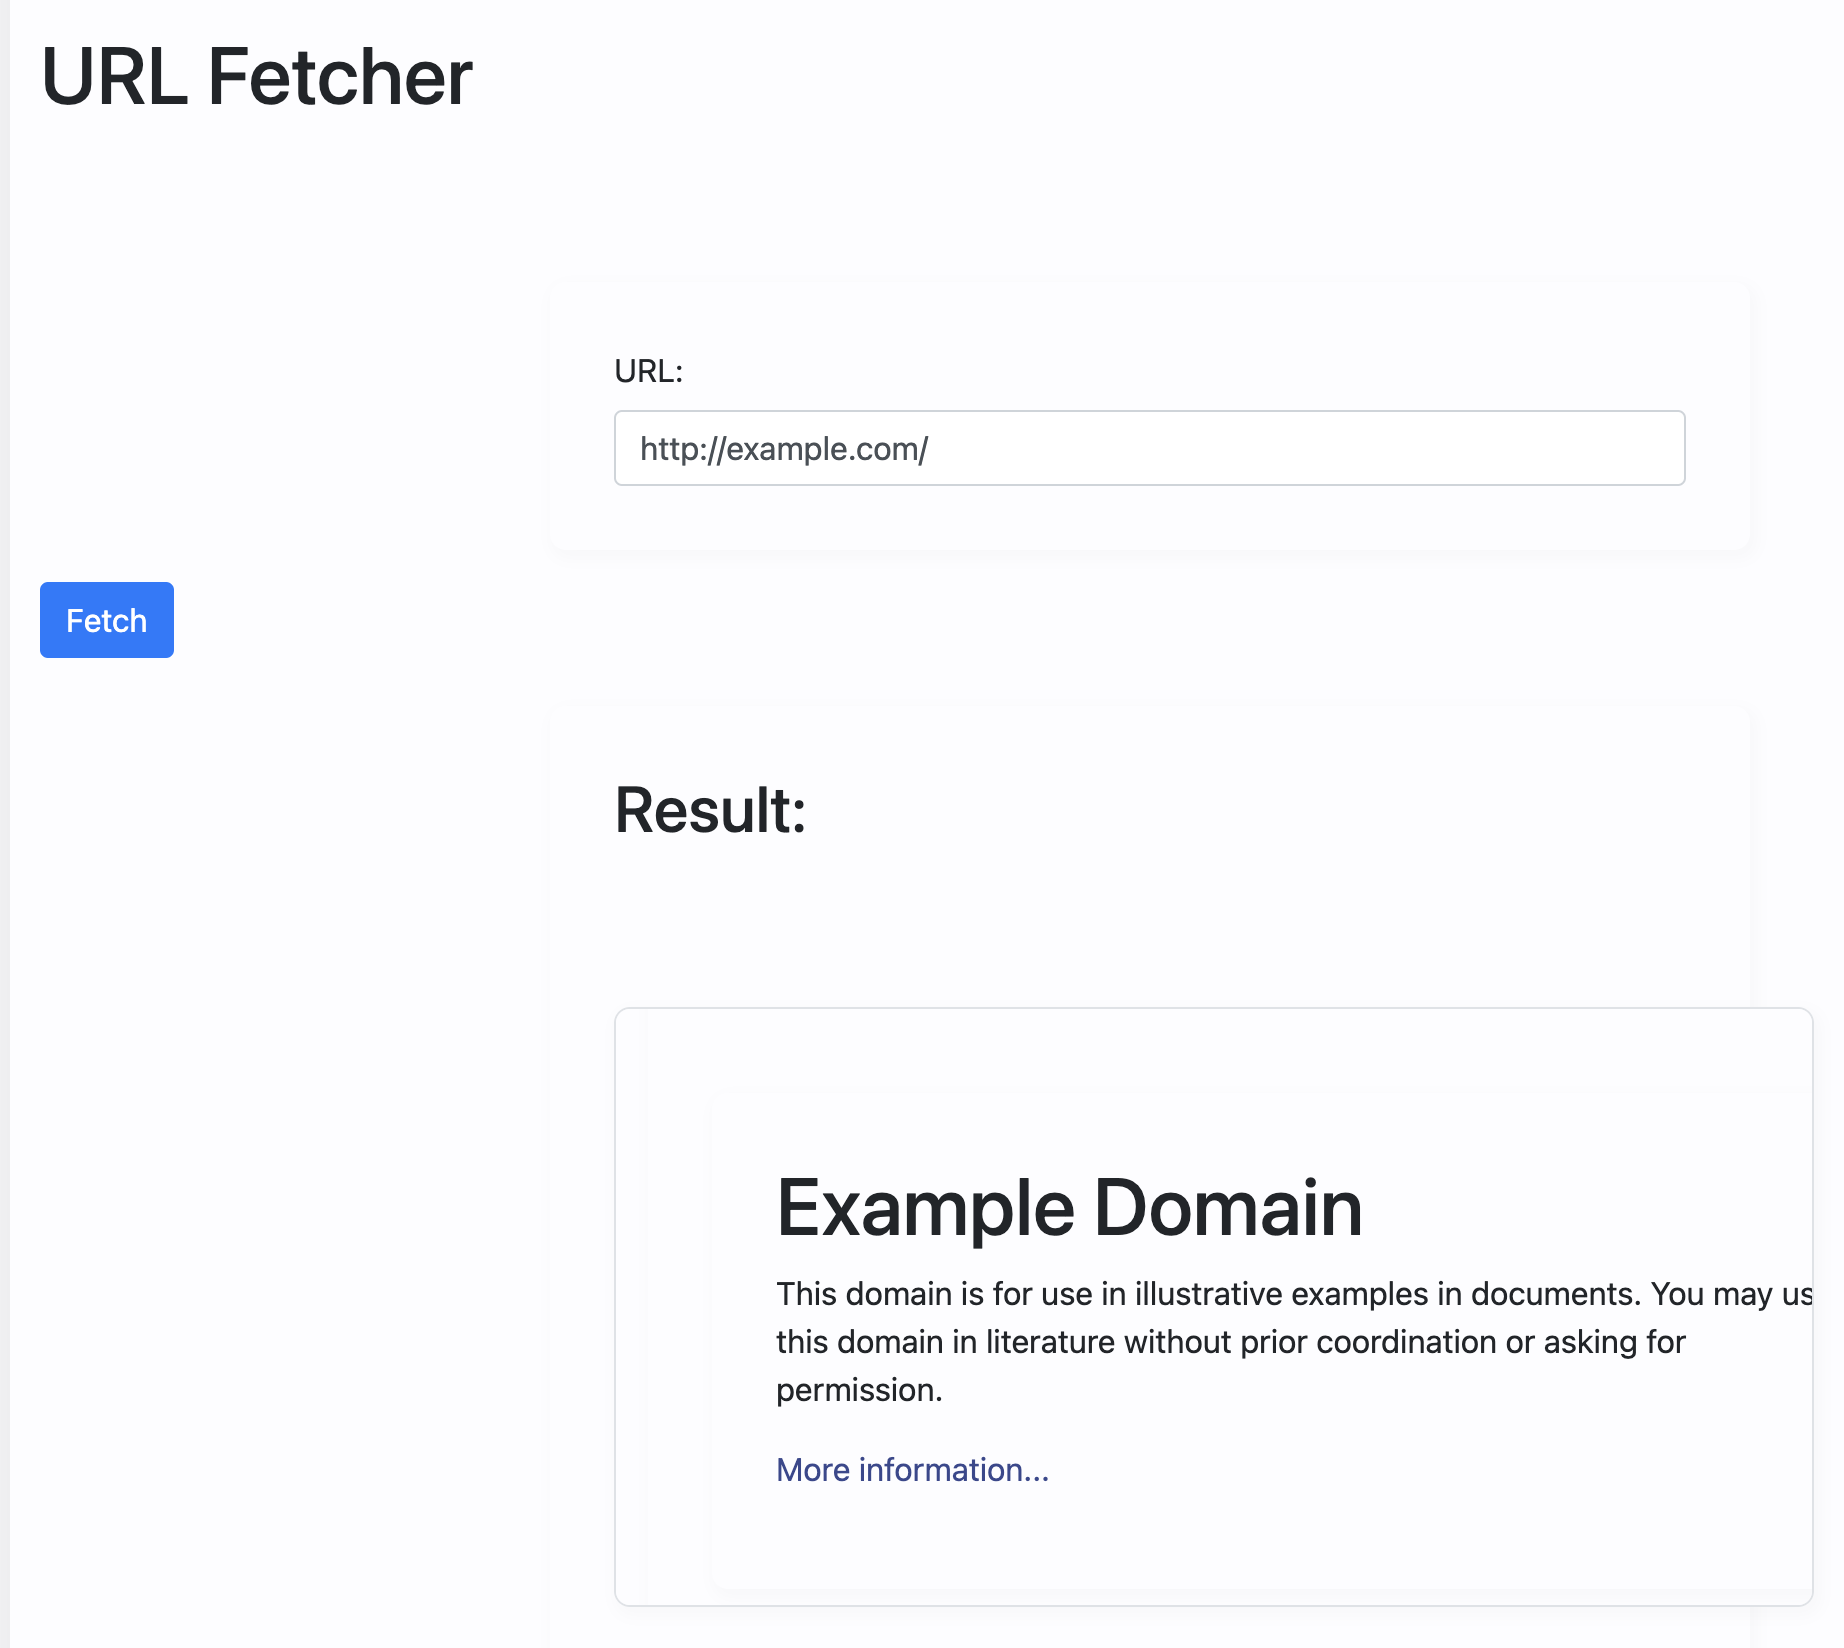
Task: Focus the URL input field
Action: 1148,448
